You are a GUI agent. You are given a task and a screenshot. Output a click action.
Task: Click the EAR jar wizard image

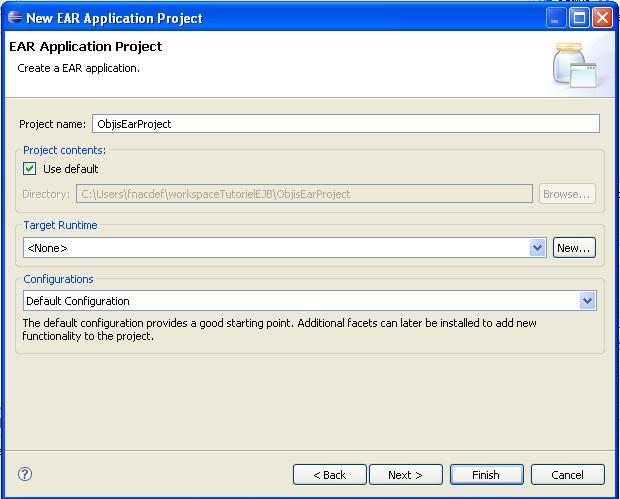click(x=575, y=65)
